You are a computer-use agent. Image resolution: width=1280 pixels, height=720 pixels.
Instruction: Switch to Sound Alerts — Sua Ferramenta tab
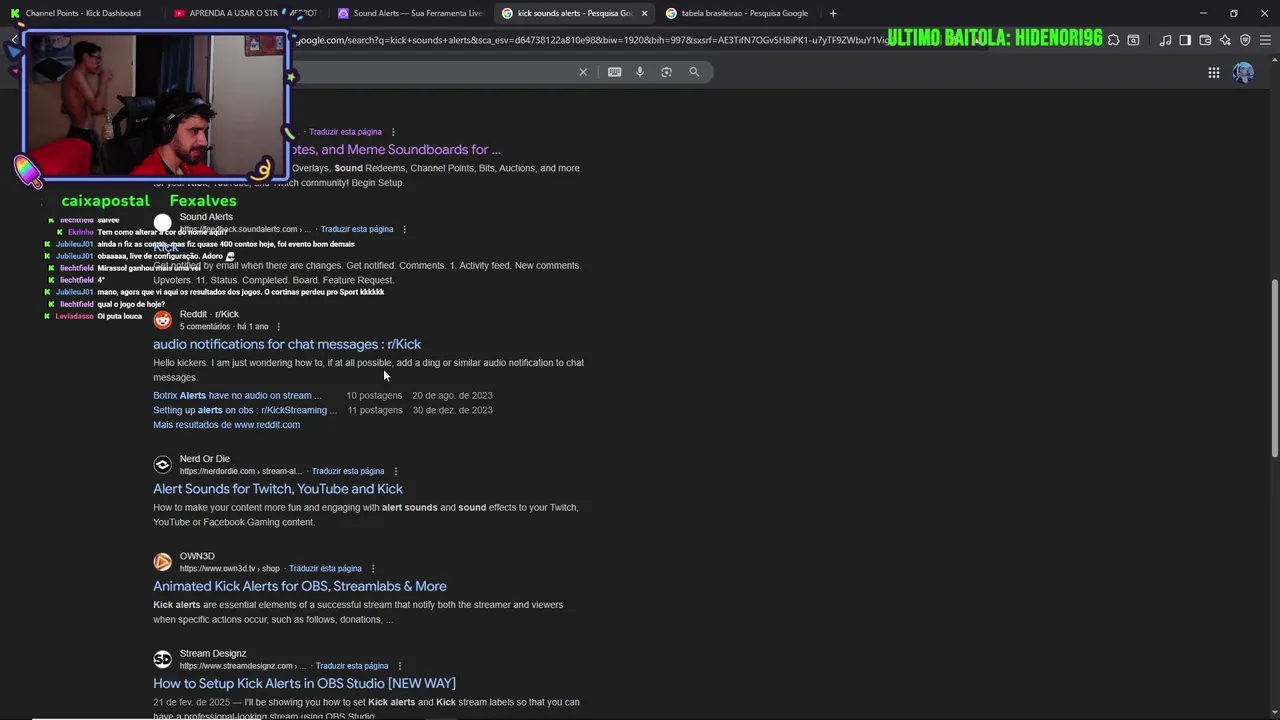click(x=410, y=13)
